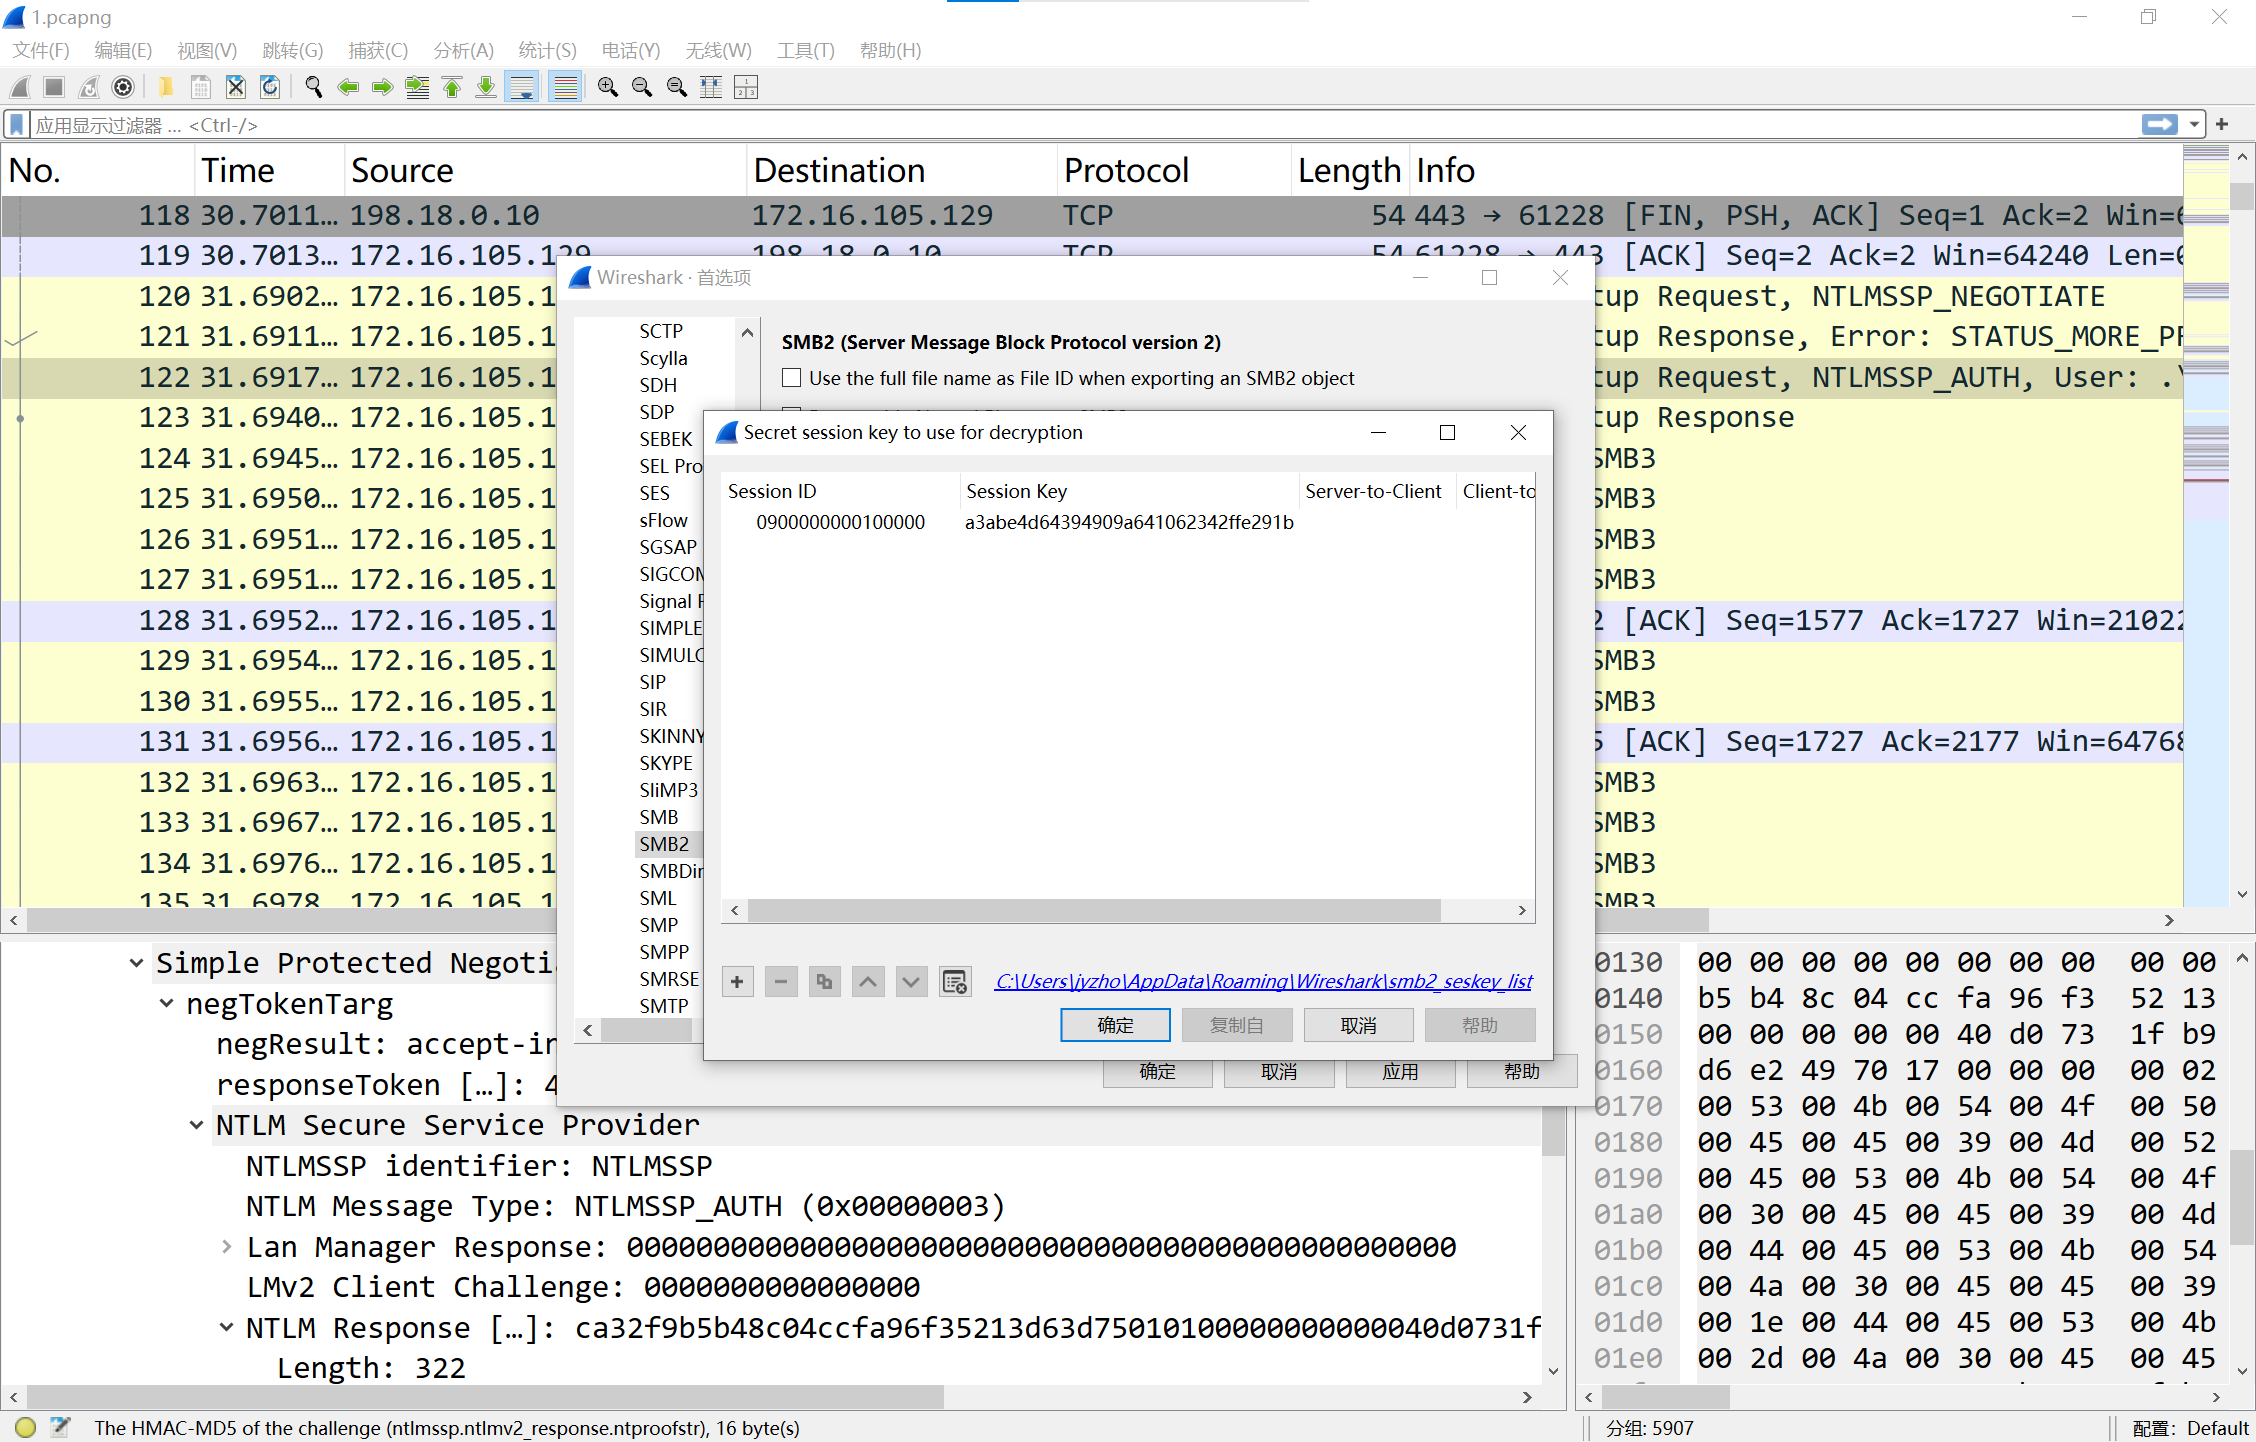
Task: Open the 统计(S) menu
Action: 547,50
